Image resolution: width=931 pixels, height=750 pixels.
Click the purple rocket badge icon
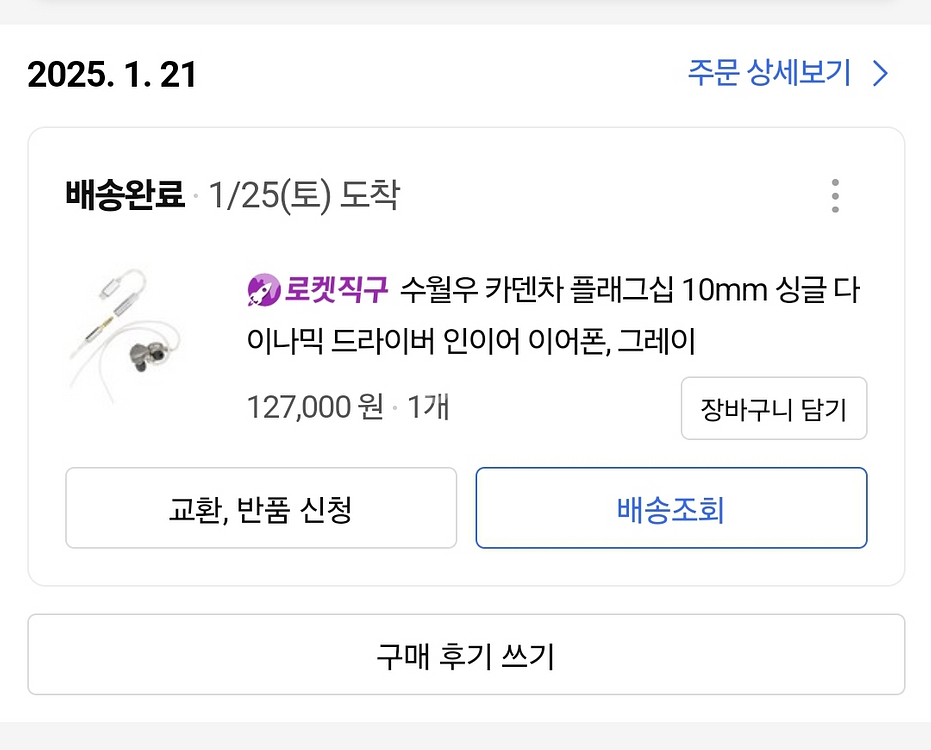263,291
